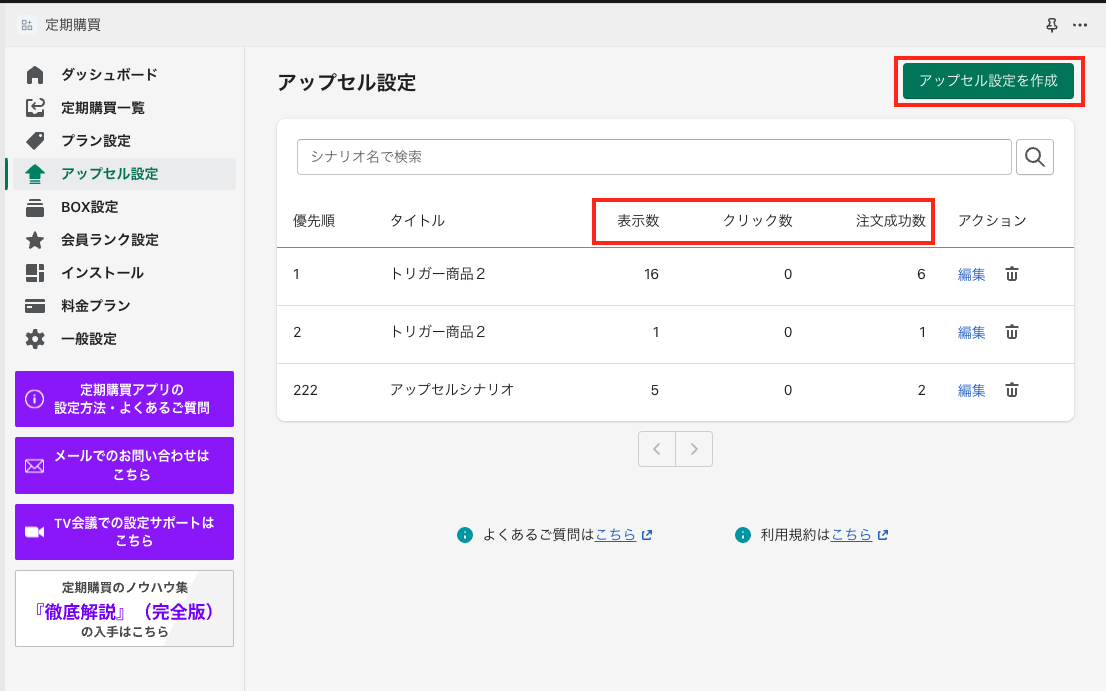
Task: Click the 会員ランク設定 star icon
Action: point(35,240)
